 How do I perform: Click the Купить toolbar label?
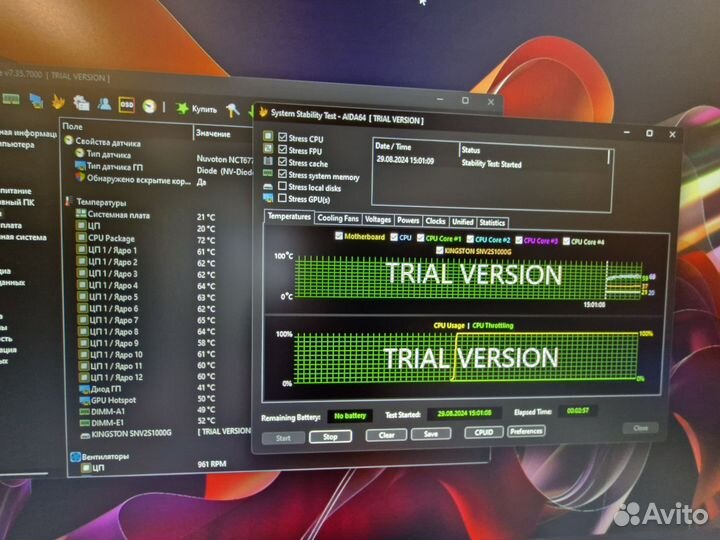coord(204,109)
